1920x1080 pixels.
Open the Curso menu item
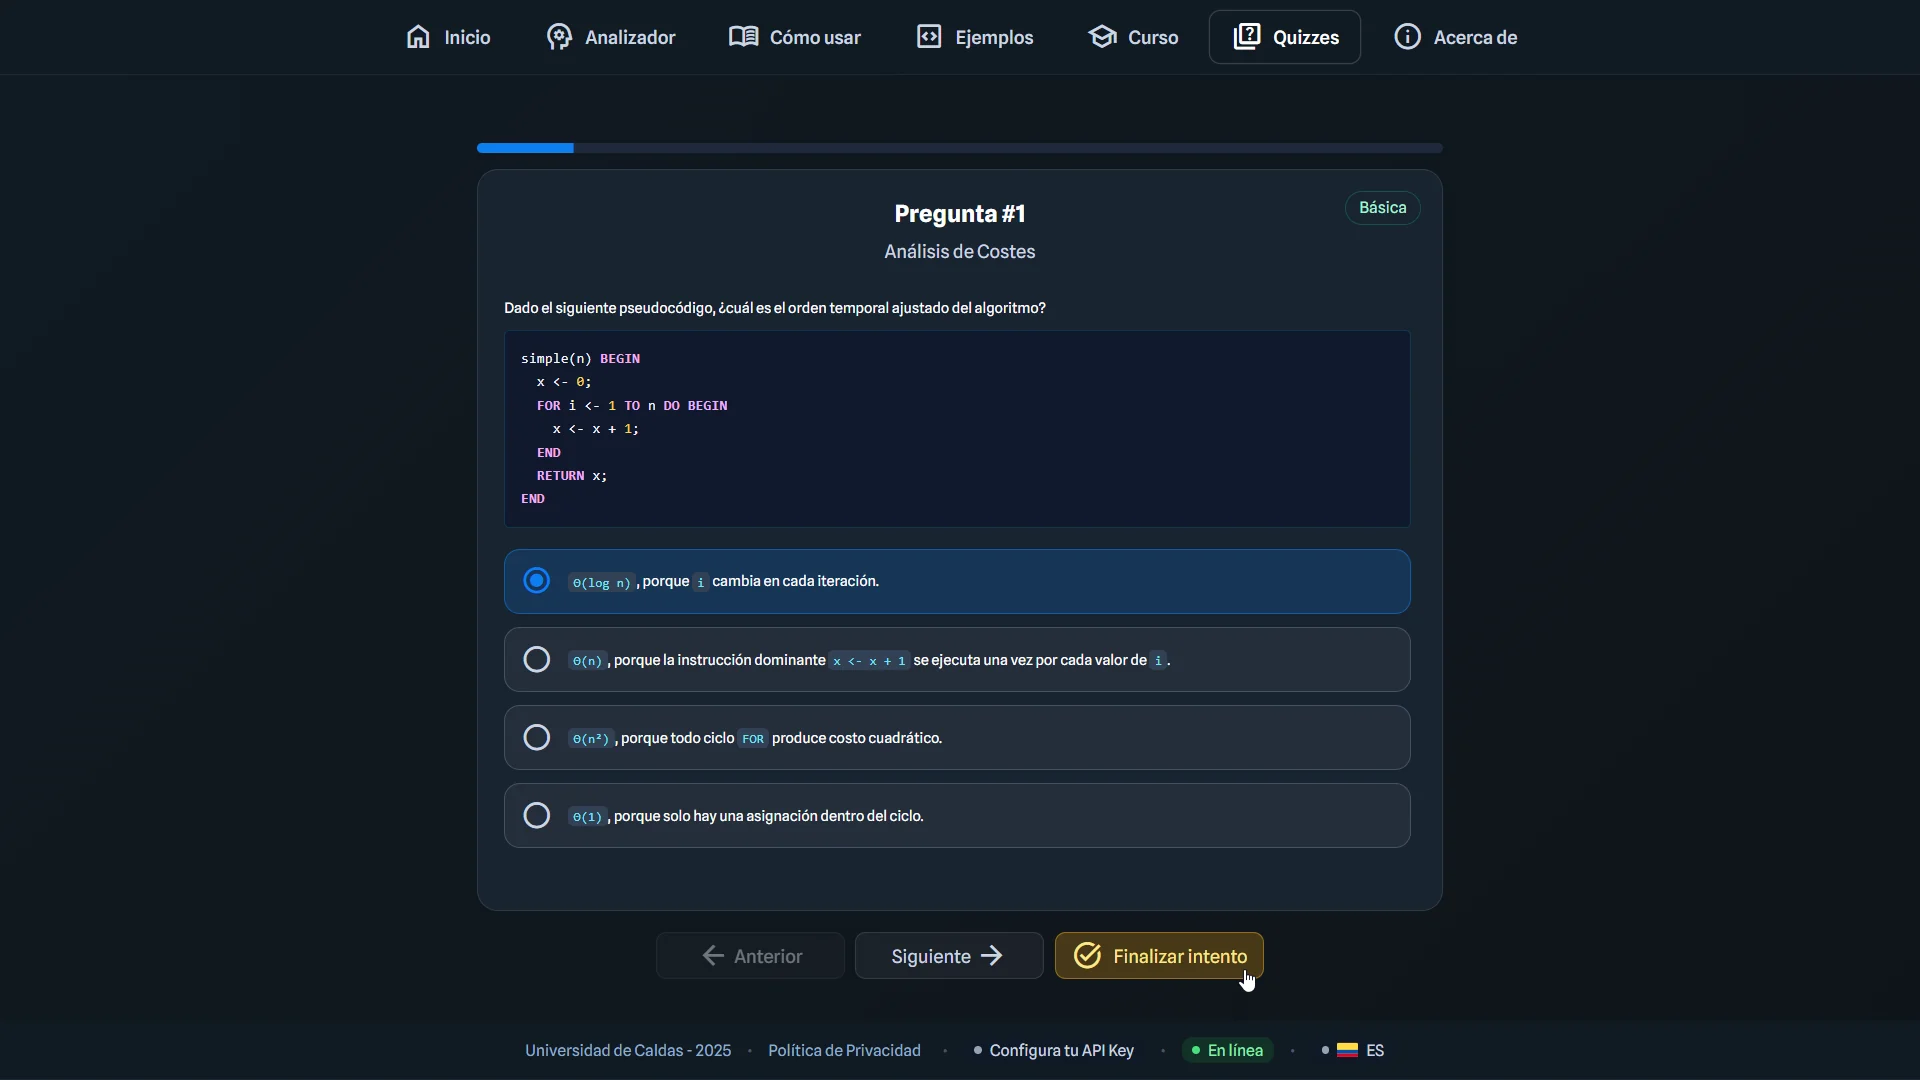click(1133, 37)
